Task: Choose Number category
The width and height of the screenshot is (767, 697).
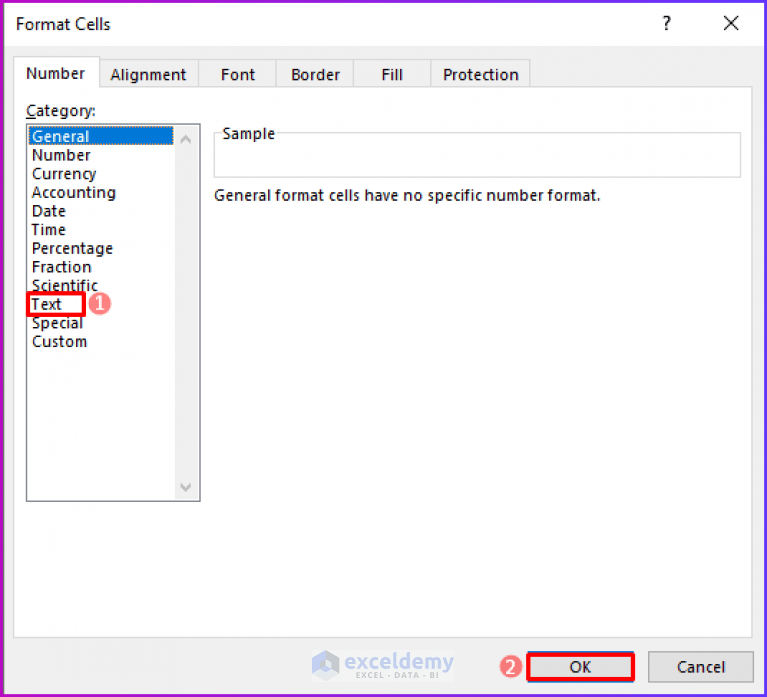Action: [101, 155]
